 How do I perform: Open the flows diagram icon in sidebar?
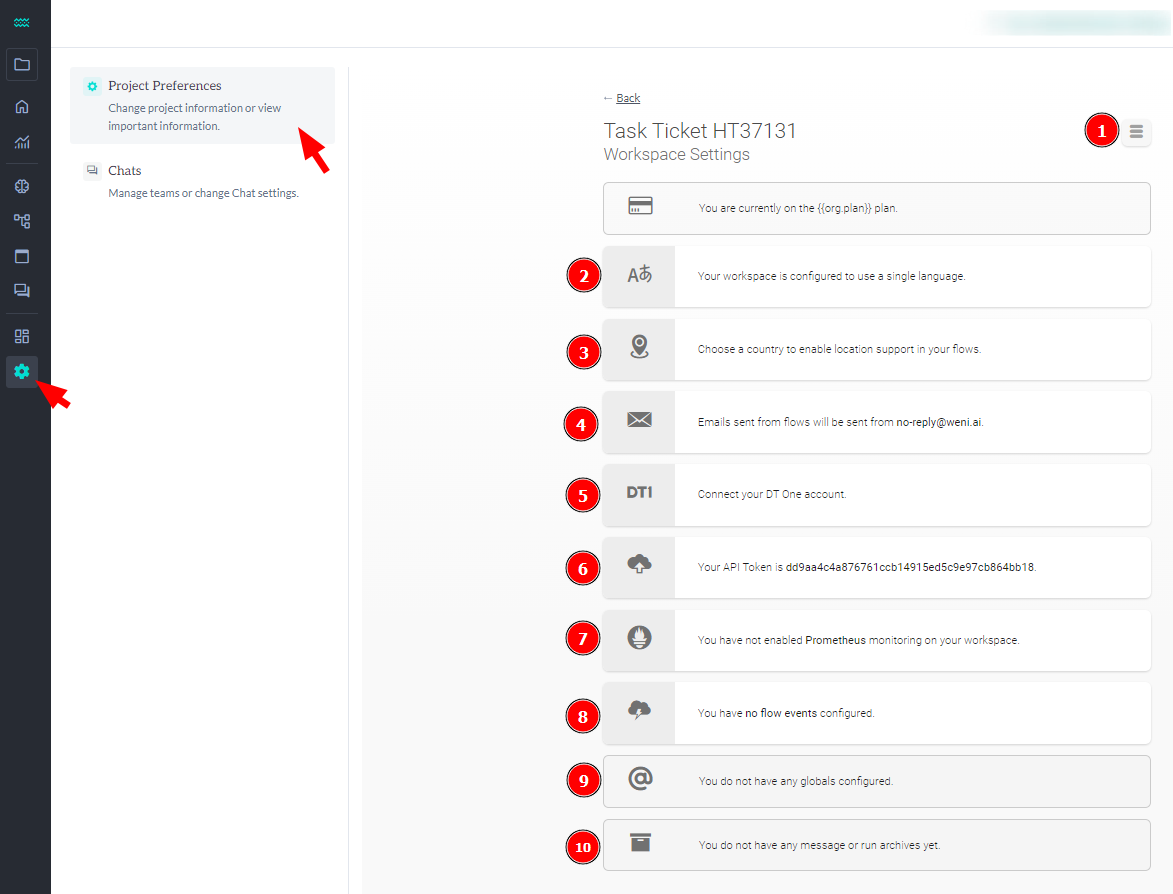point(22,221)
